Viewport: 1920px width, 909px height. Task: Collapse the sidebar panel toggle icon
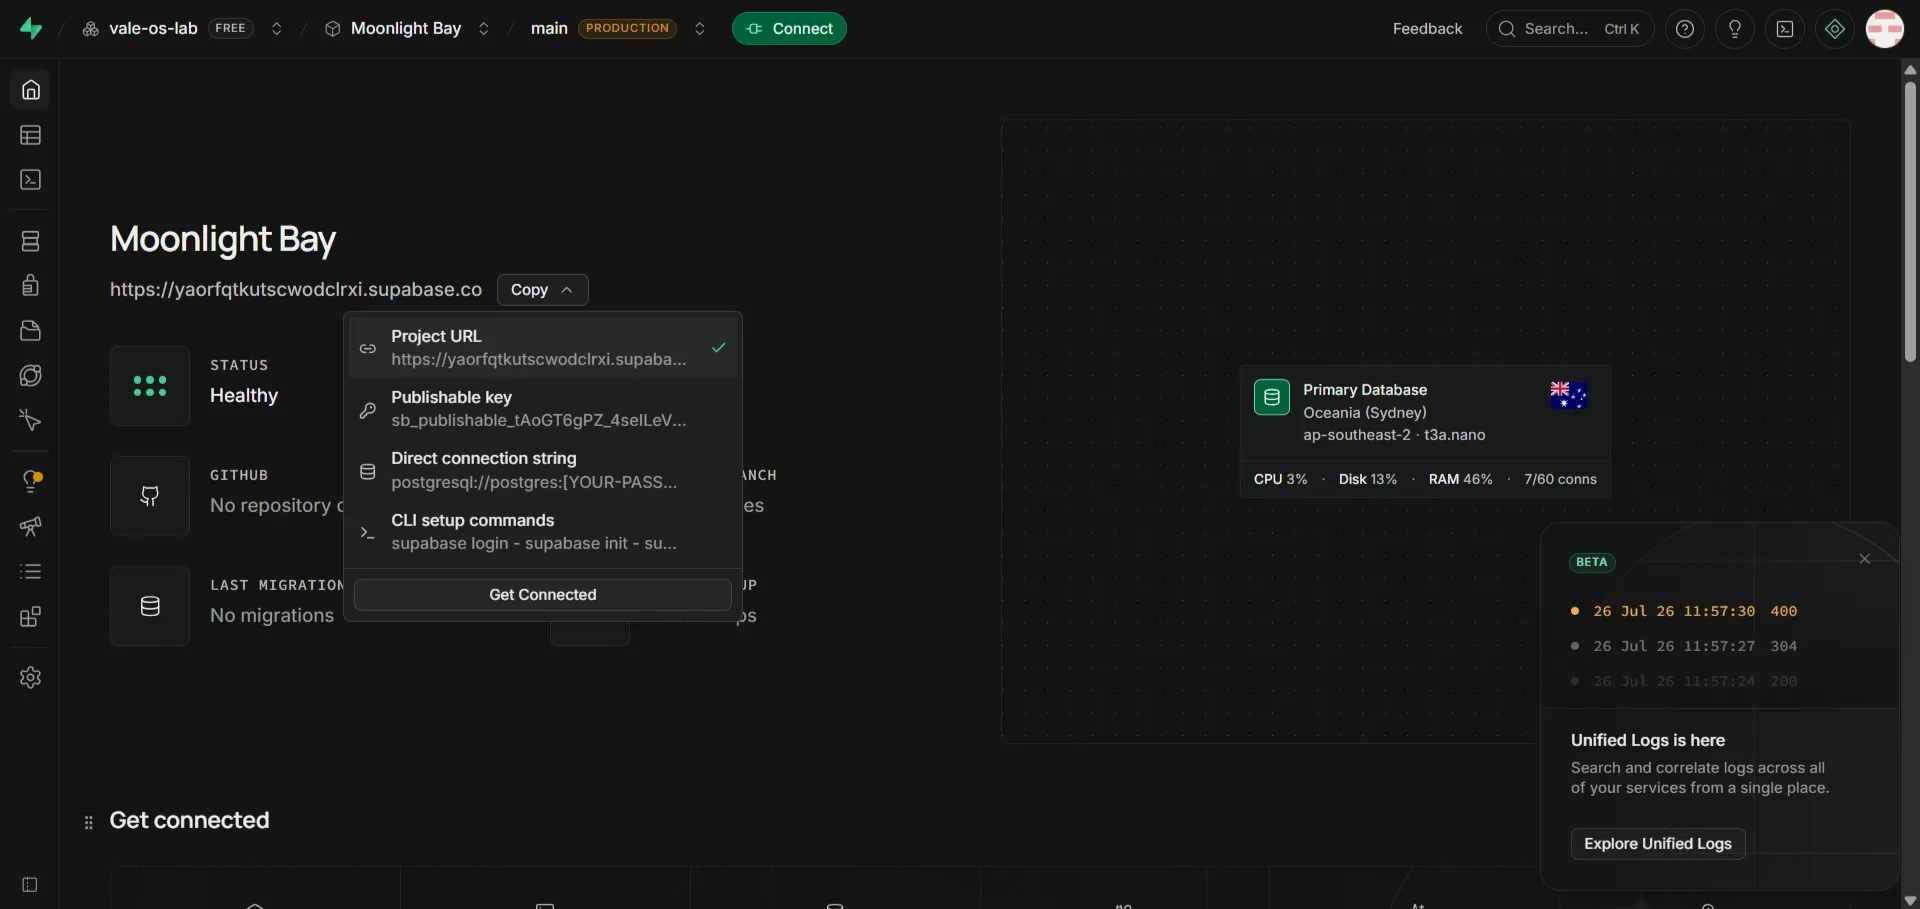point(30,885)
